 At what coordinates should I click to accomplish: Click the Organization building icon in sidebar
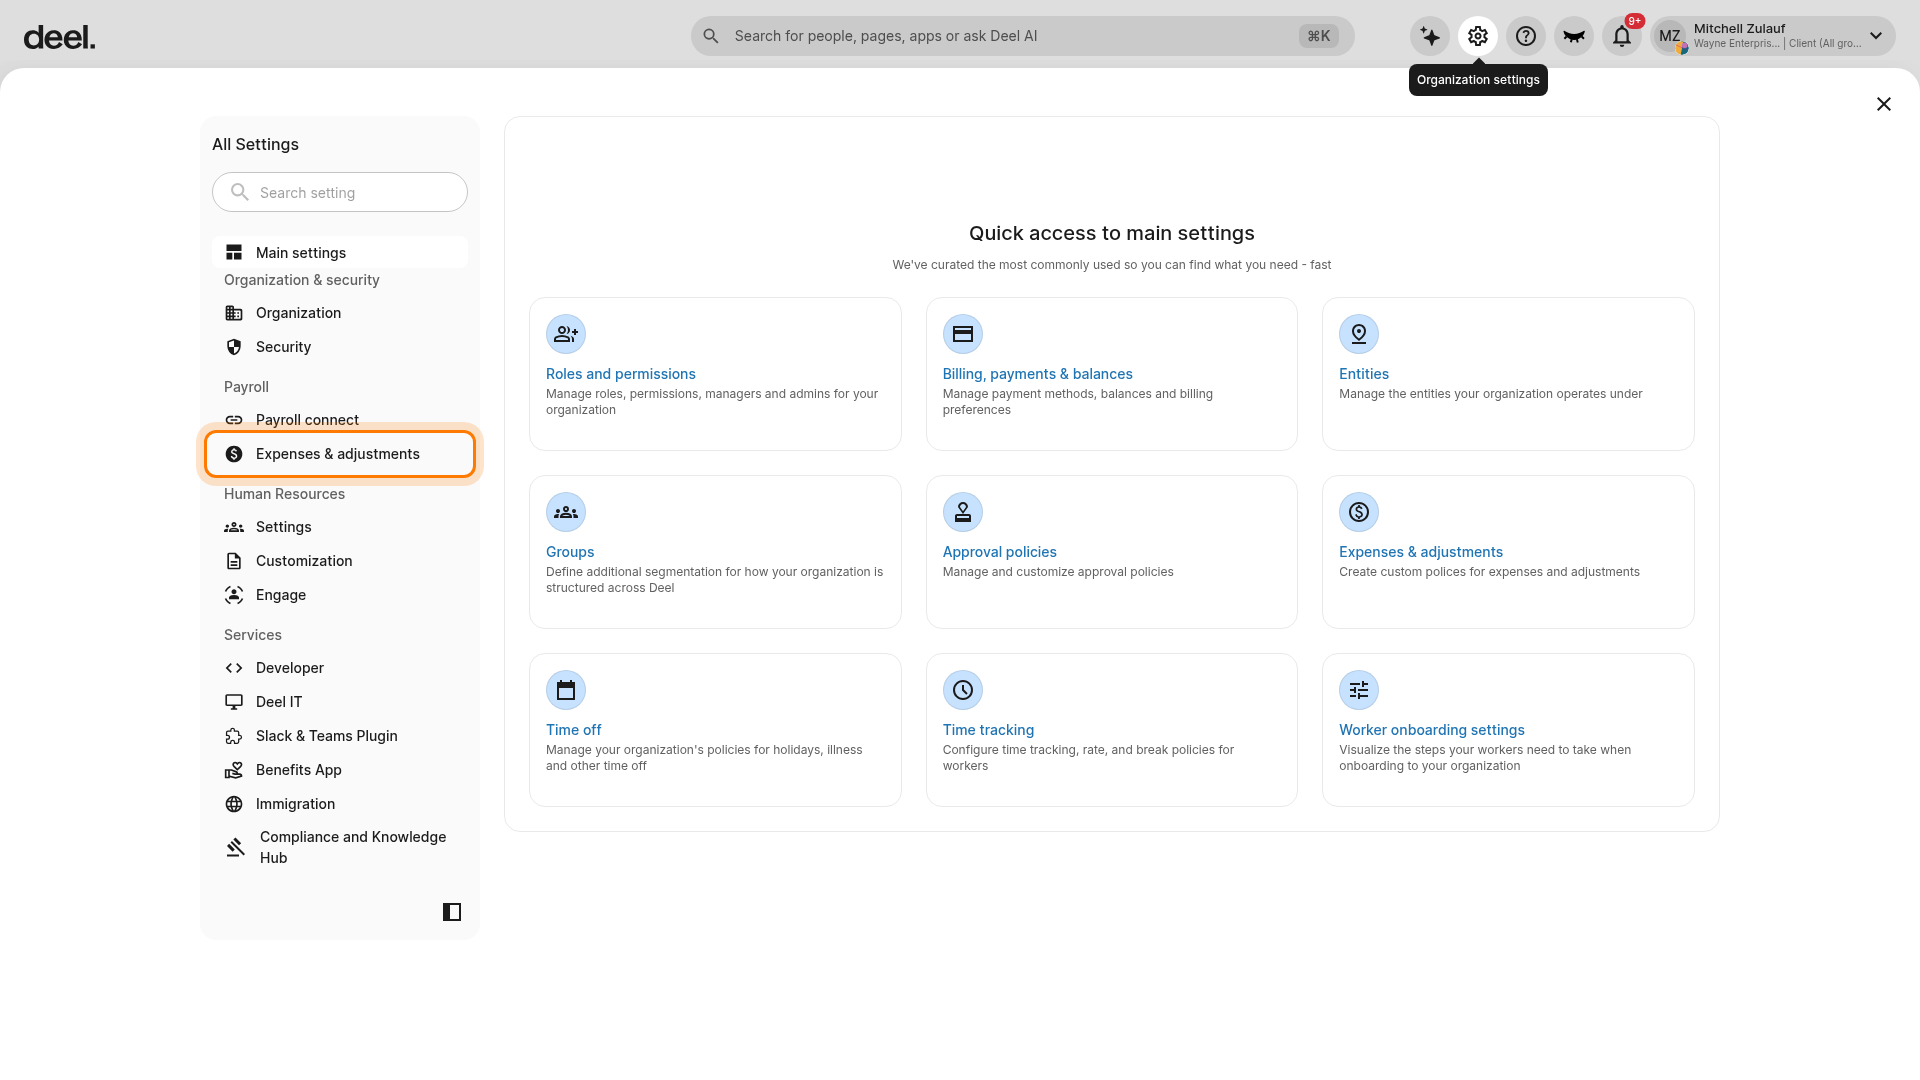[234, 313]
